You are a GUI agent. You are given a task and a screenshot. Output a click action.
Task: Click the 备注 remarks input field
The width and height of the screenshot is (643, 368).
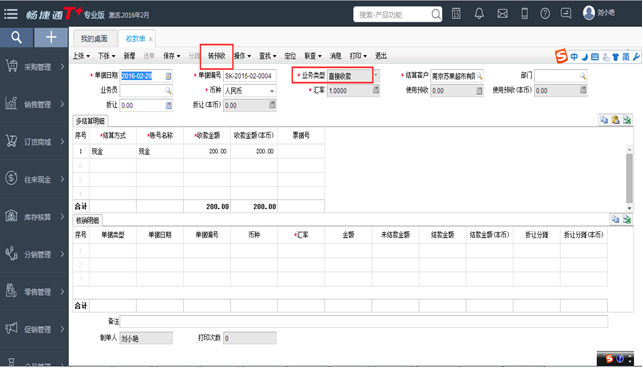click(364, 322)
